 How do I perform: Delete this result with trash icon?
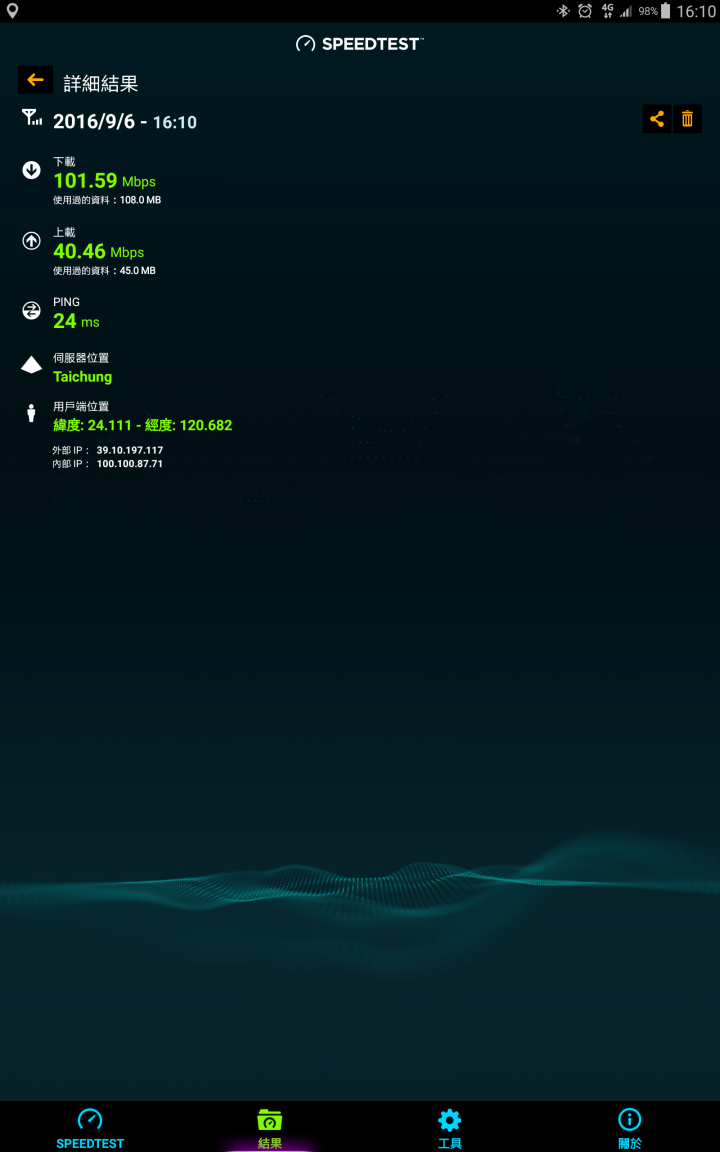coord(687,118)
